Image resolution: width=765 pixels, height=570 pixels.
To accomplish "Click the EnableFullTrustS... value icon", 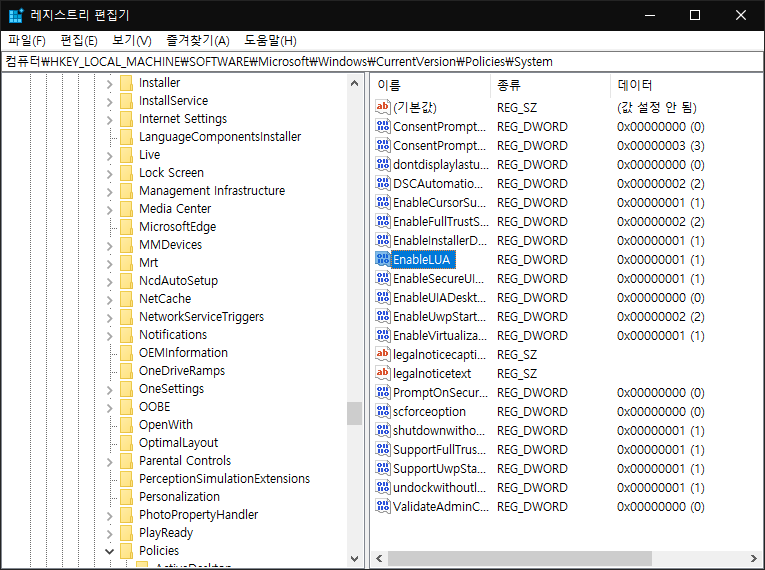I will (382, 222).
